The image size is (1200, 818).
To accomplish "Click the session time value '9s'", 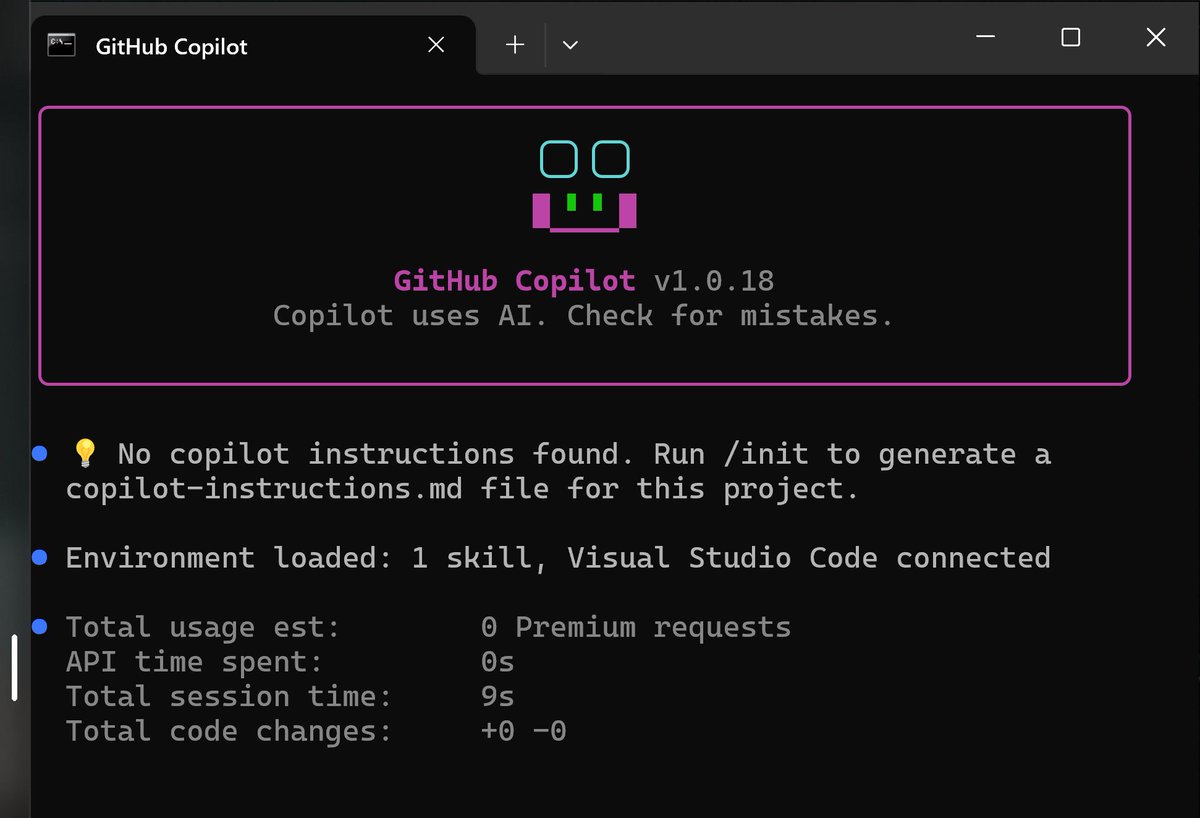I will tap(498, 696).
